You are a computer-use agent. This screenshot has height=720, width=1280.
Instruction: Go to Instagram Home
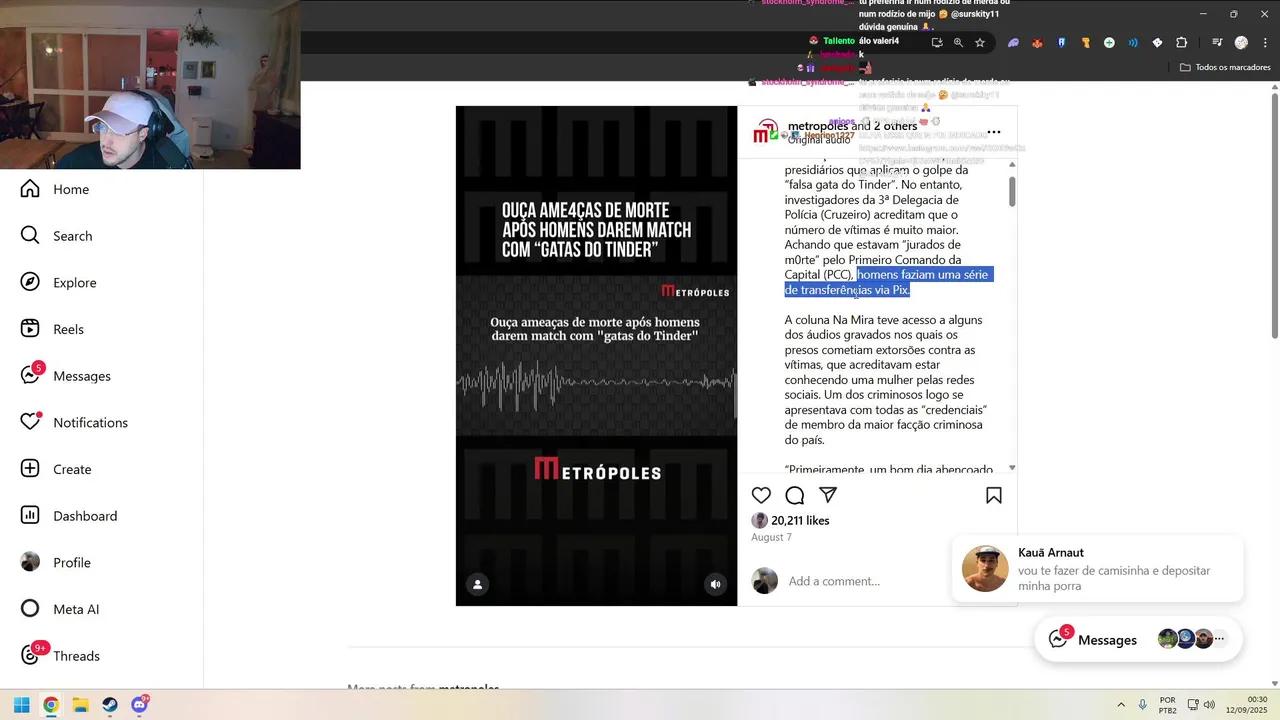pos(55,189)
